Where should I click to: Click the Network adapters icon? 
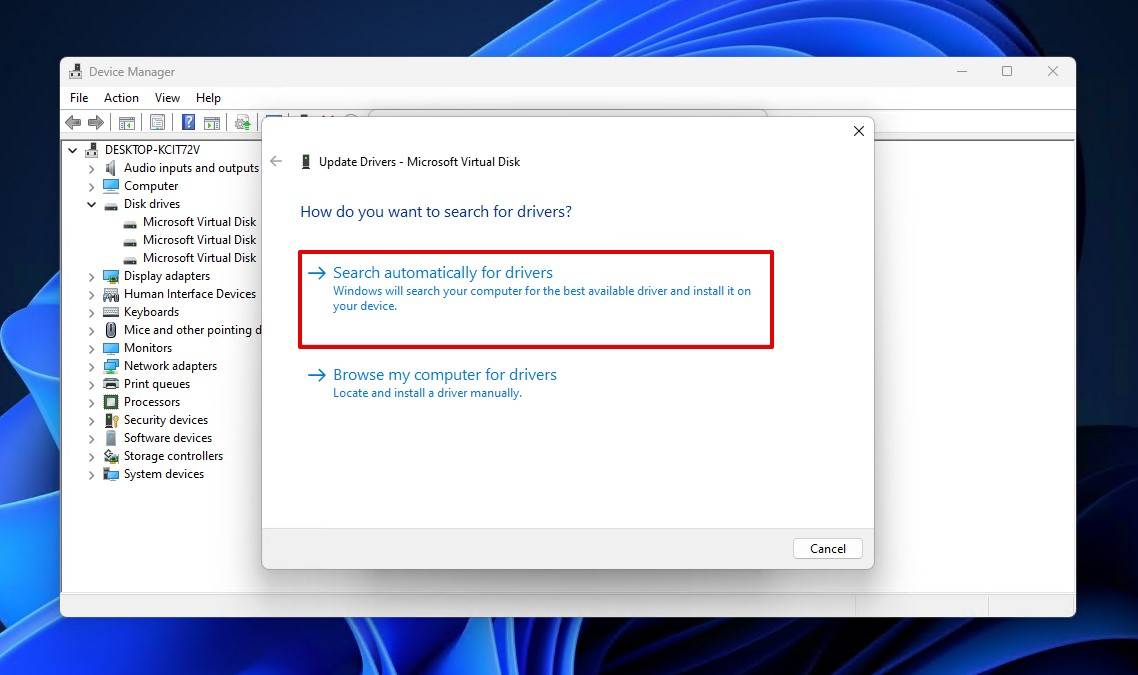click(111, 366)
